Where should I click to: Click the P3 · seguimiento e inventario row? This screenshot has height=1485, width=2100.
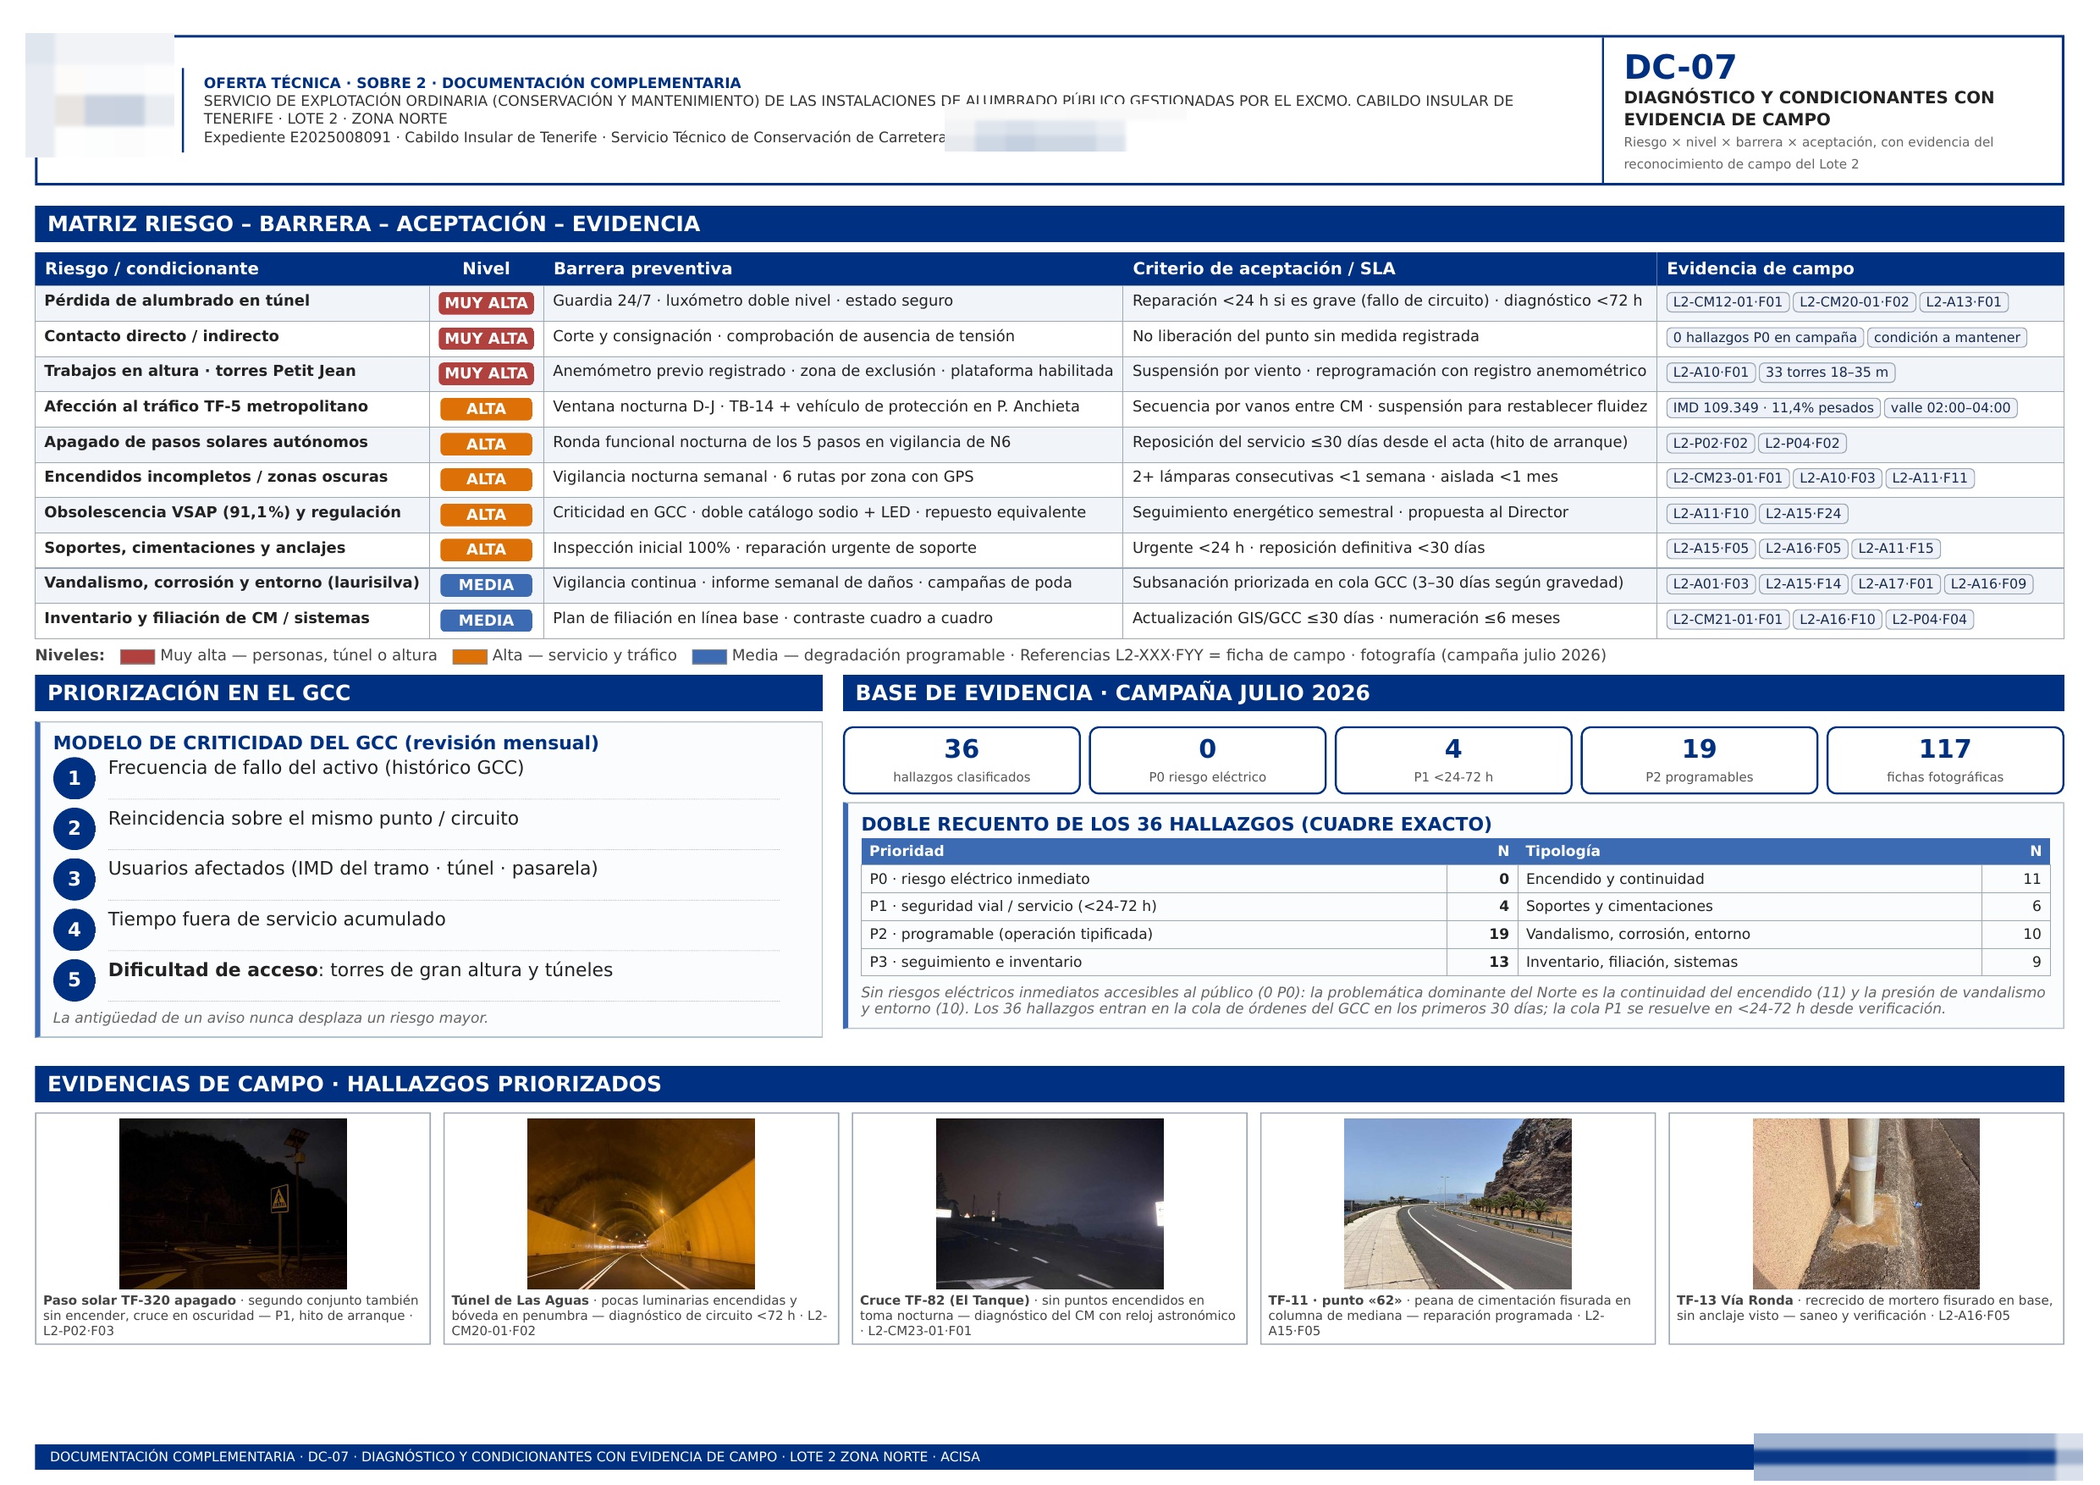click(1188, 962)
